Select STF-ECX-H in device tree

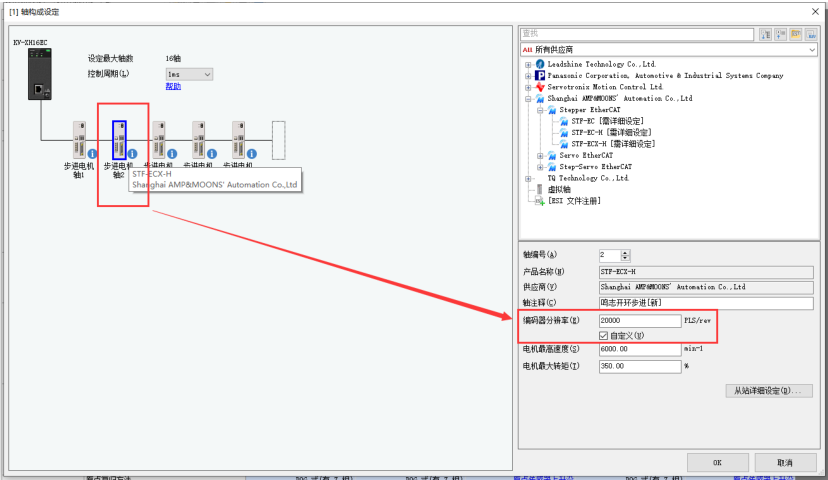point(612,143)
